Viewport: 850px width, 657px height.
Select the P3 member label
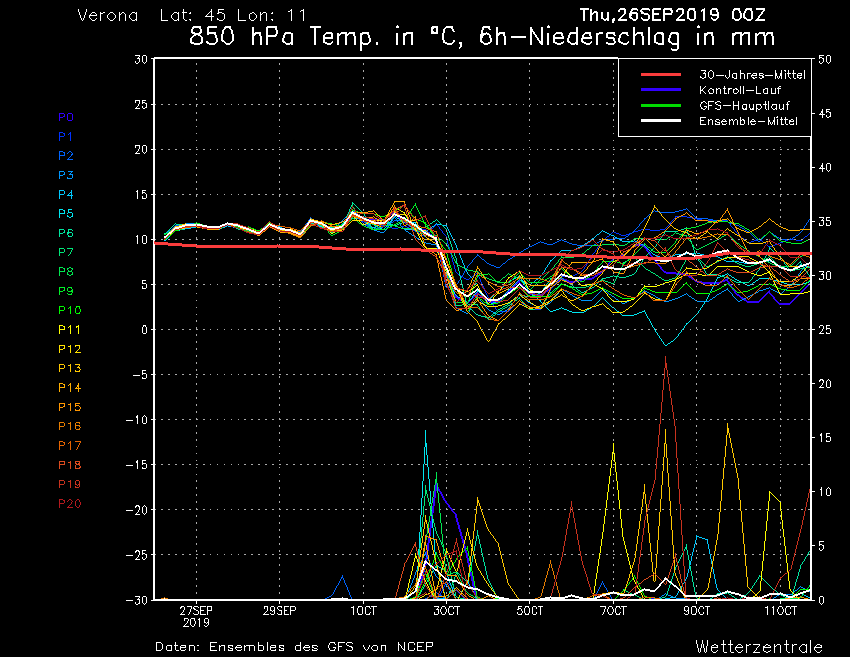pyautogui.click(x=66, y=175)
